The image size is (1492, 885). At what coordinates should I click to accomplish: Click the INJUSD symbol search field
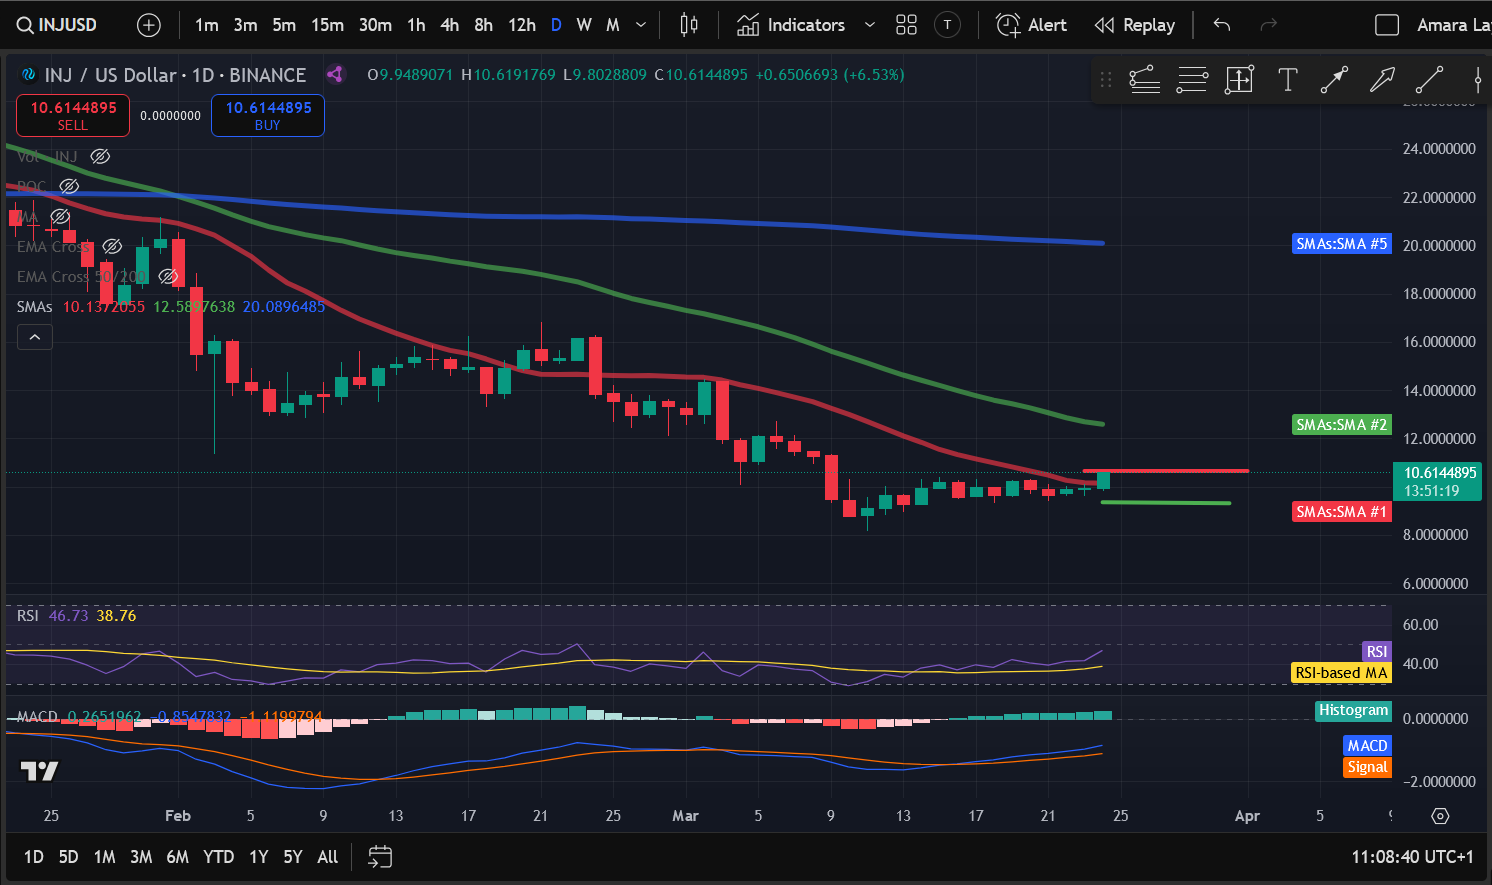(58, 25)
